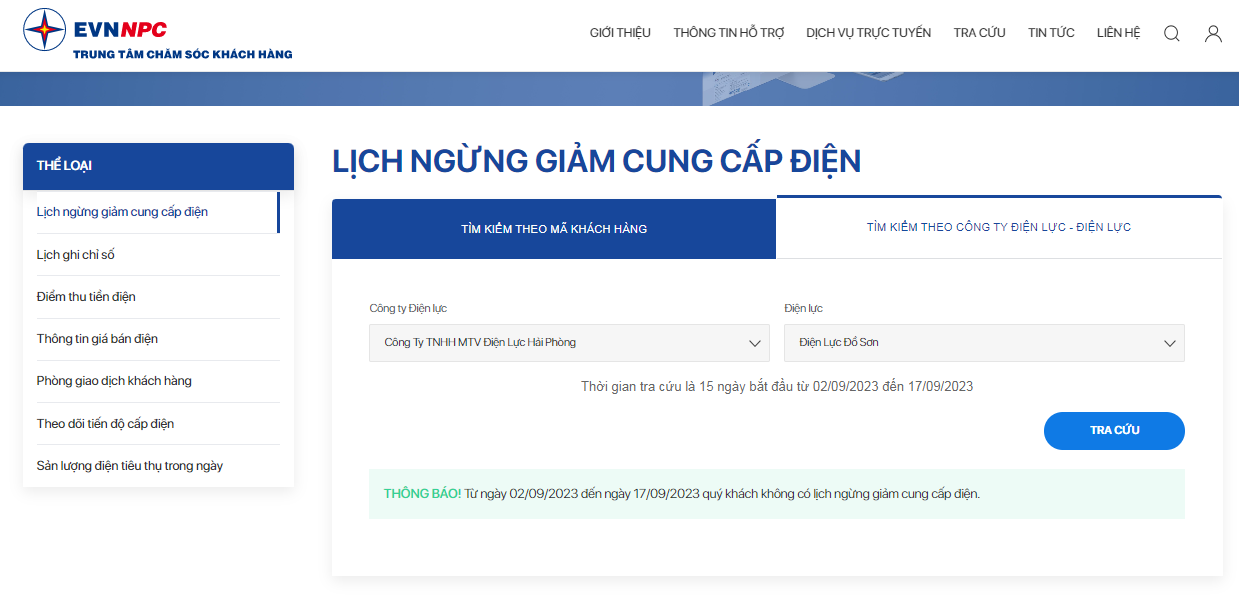Click the THỂ LOẠI sidebar header
Viewport: 1239px width, 597px height.
pyautogui.click(x=158, y=166)
